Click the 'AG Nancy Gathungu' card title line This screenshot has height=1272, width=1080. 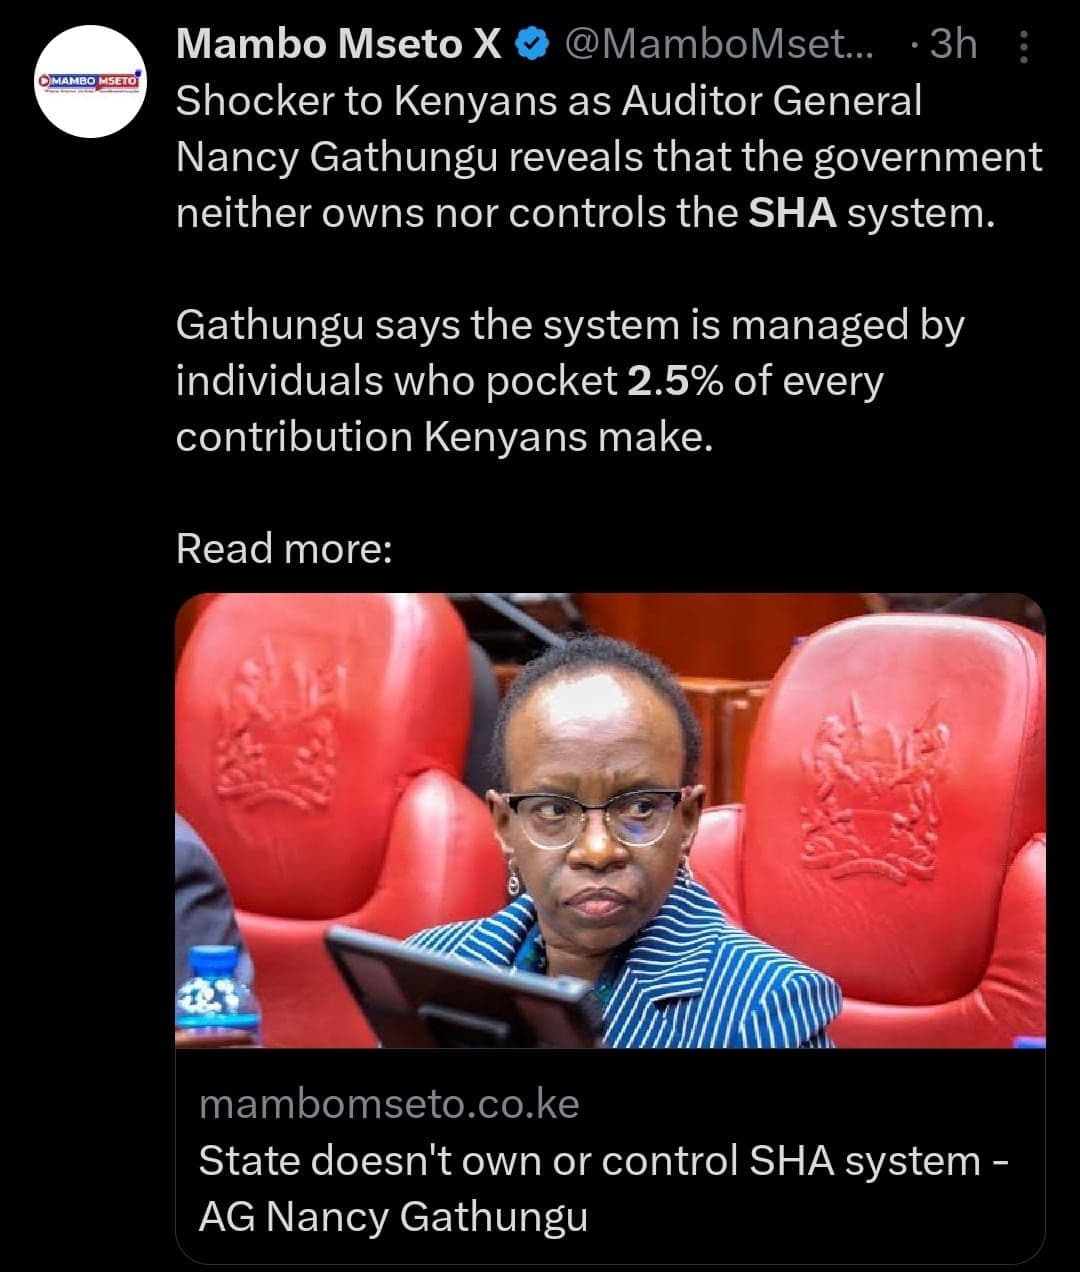point(393,1216)
